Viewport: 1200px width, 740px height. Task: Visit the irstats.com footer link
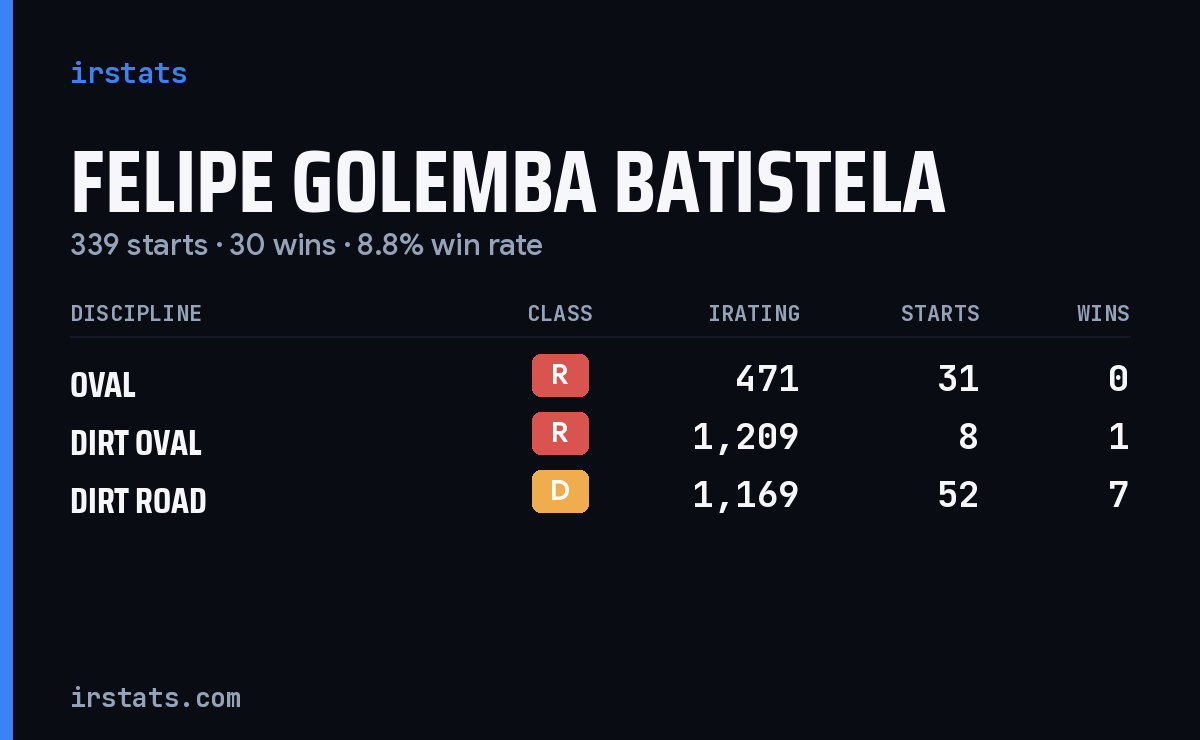[156, 697]
